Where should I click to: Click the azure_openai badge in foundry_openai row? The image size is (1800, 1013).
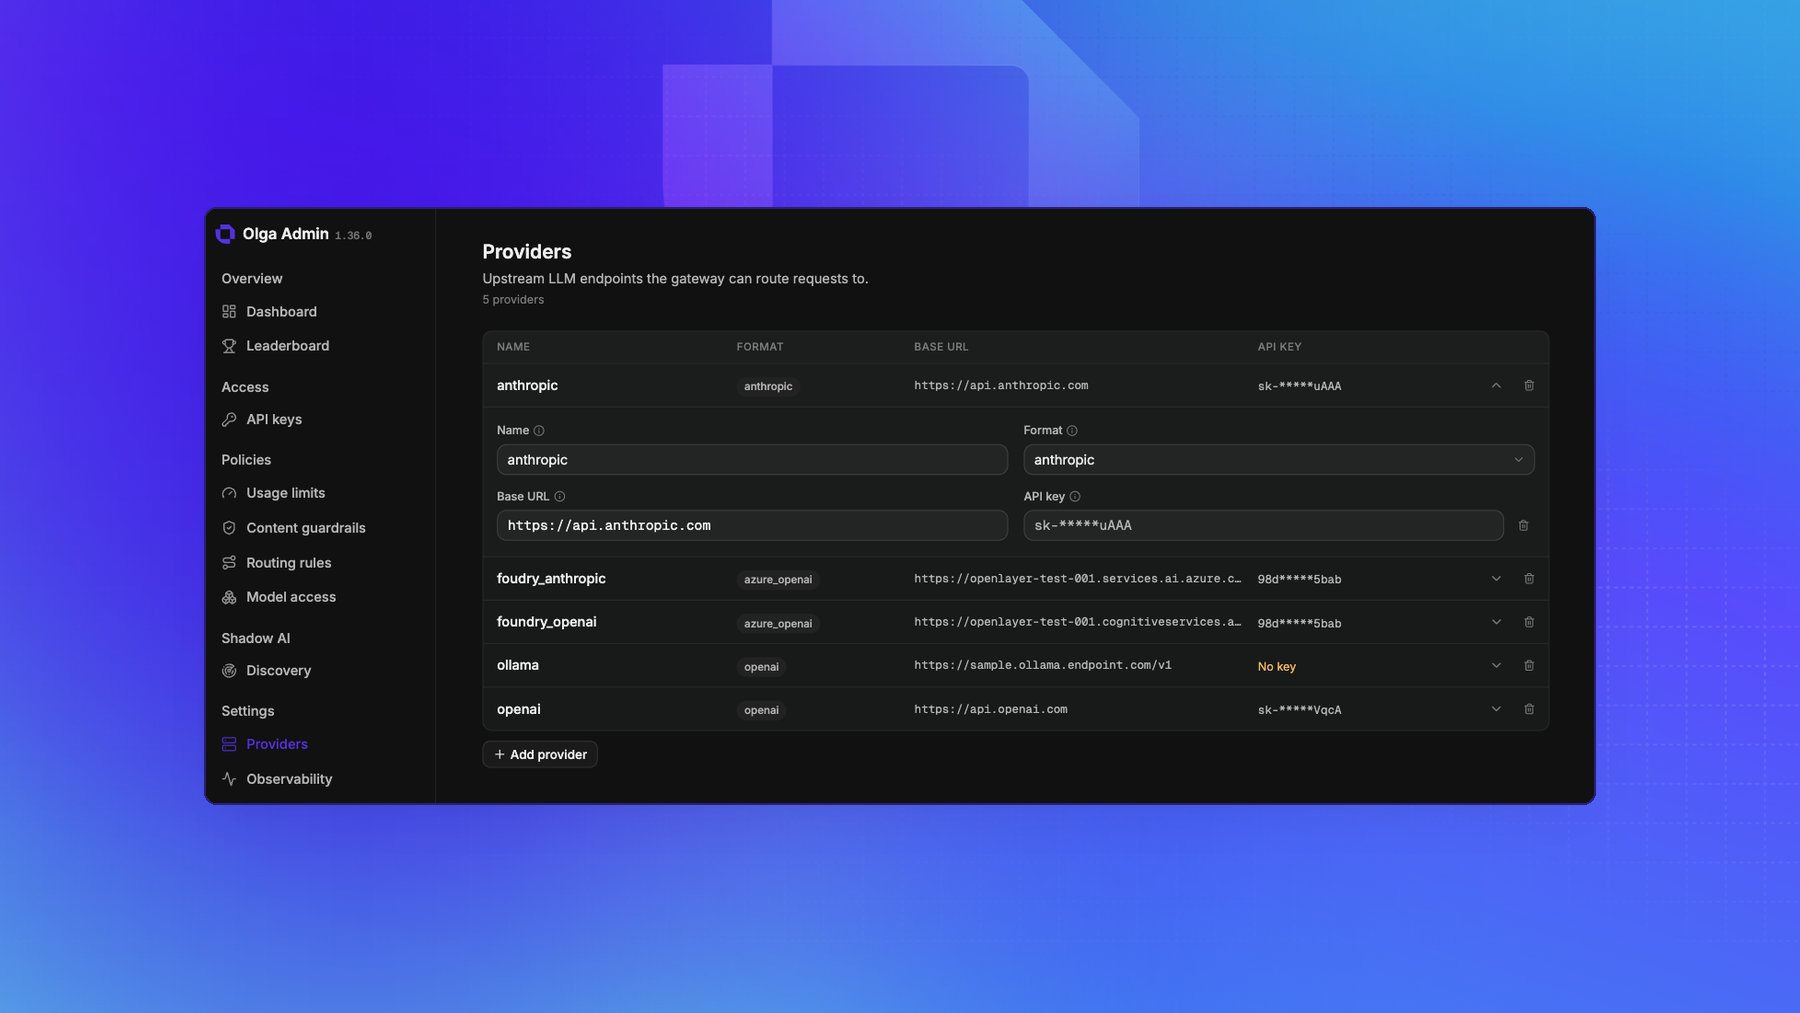[778, 624]
